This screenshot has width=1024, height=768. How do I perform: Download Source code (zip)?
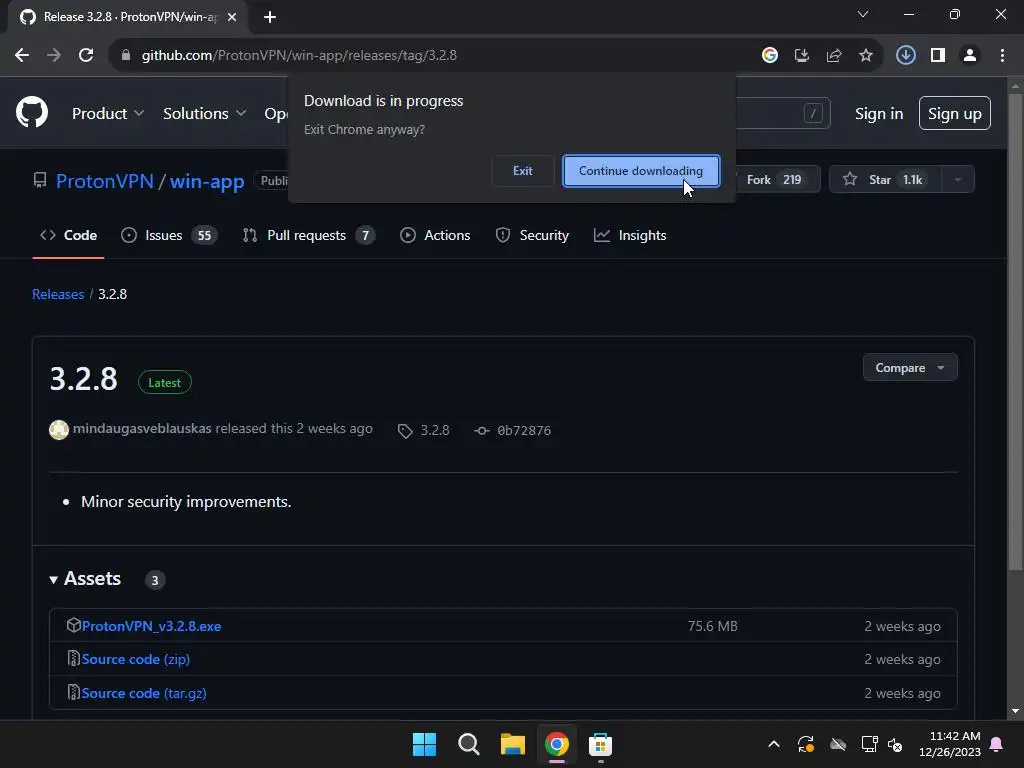click(136, 660)
